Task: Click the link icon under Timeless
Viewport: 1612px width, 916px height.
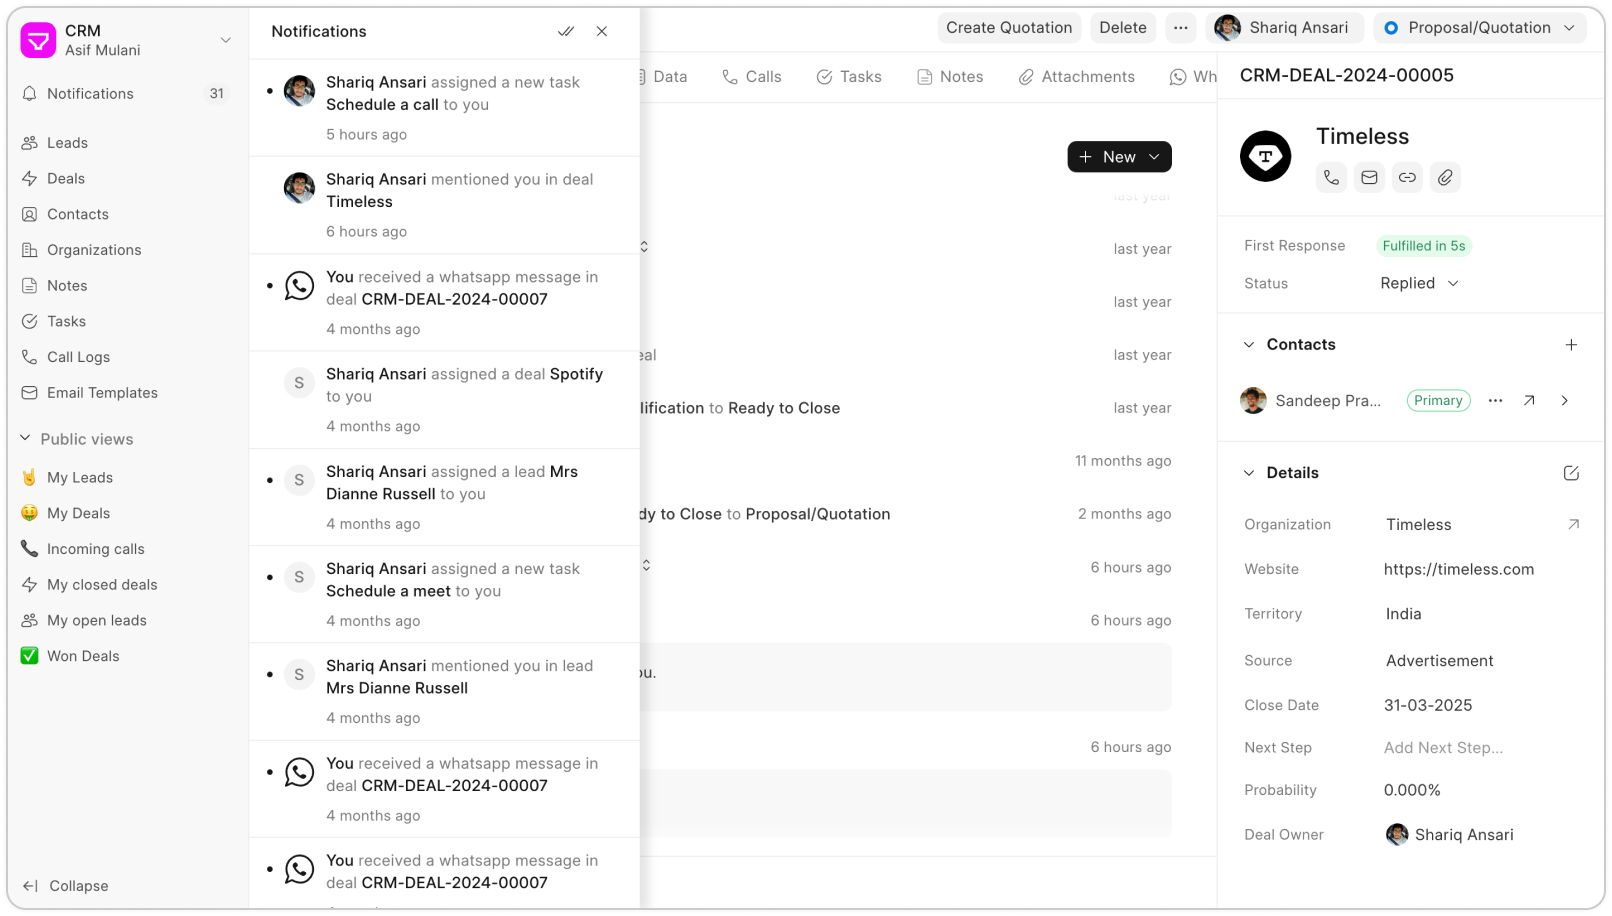Action: click(x=1407, y=178)
